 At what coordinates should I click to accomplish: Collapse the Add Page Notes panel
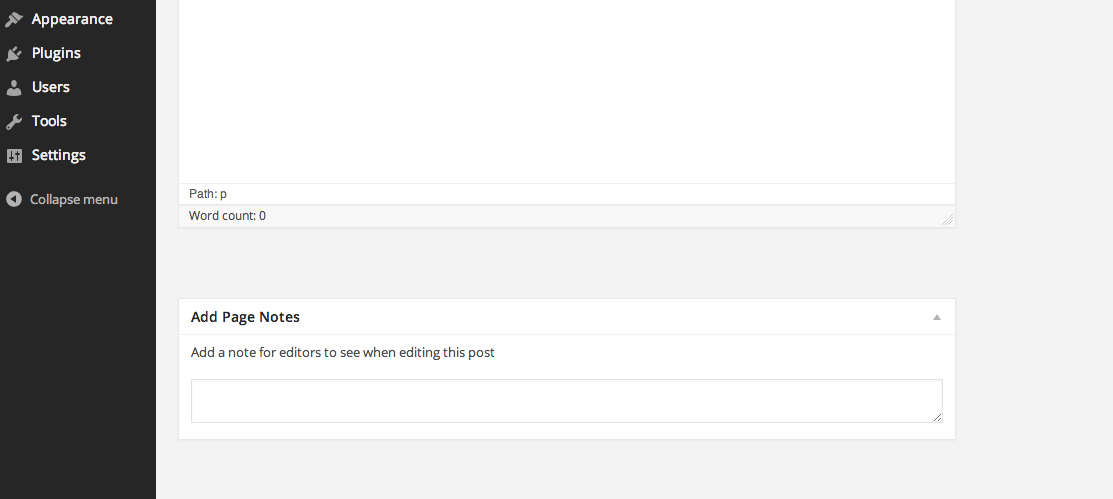tap(936, 317)
